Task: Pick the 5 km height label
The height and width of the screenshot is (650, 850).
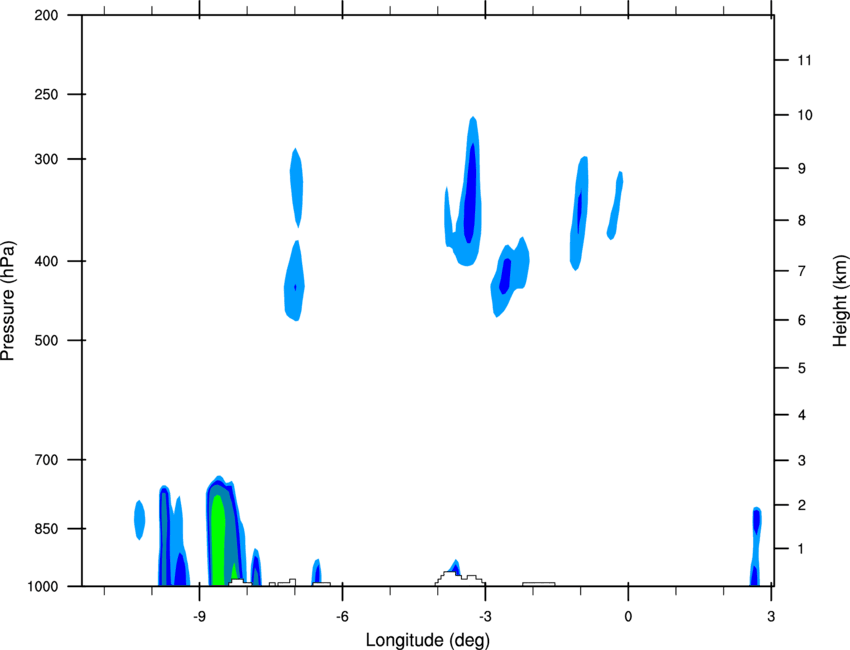Action: coord(802,368)
